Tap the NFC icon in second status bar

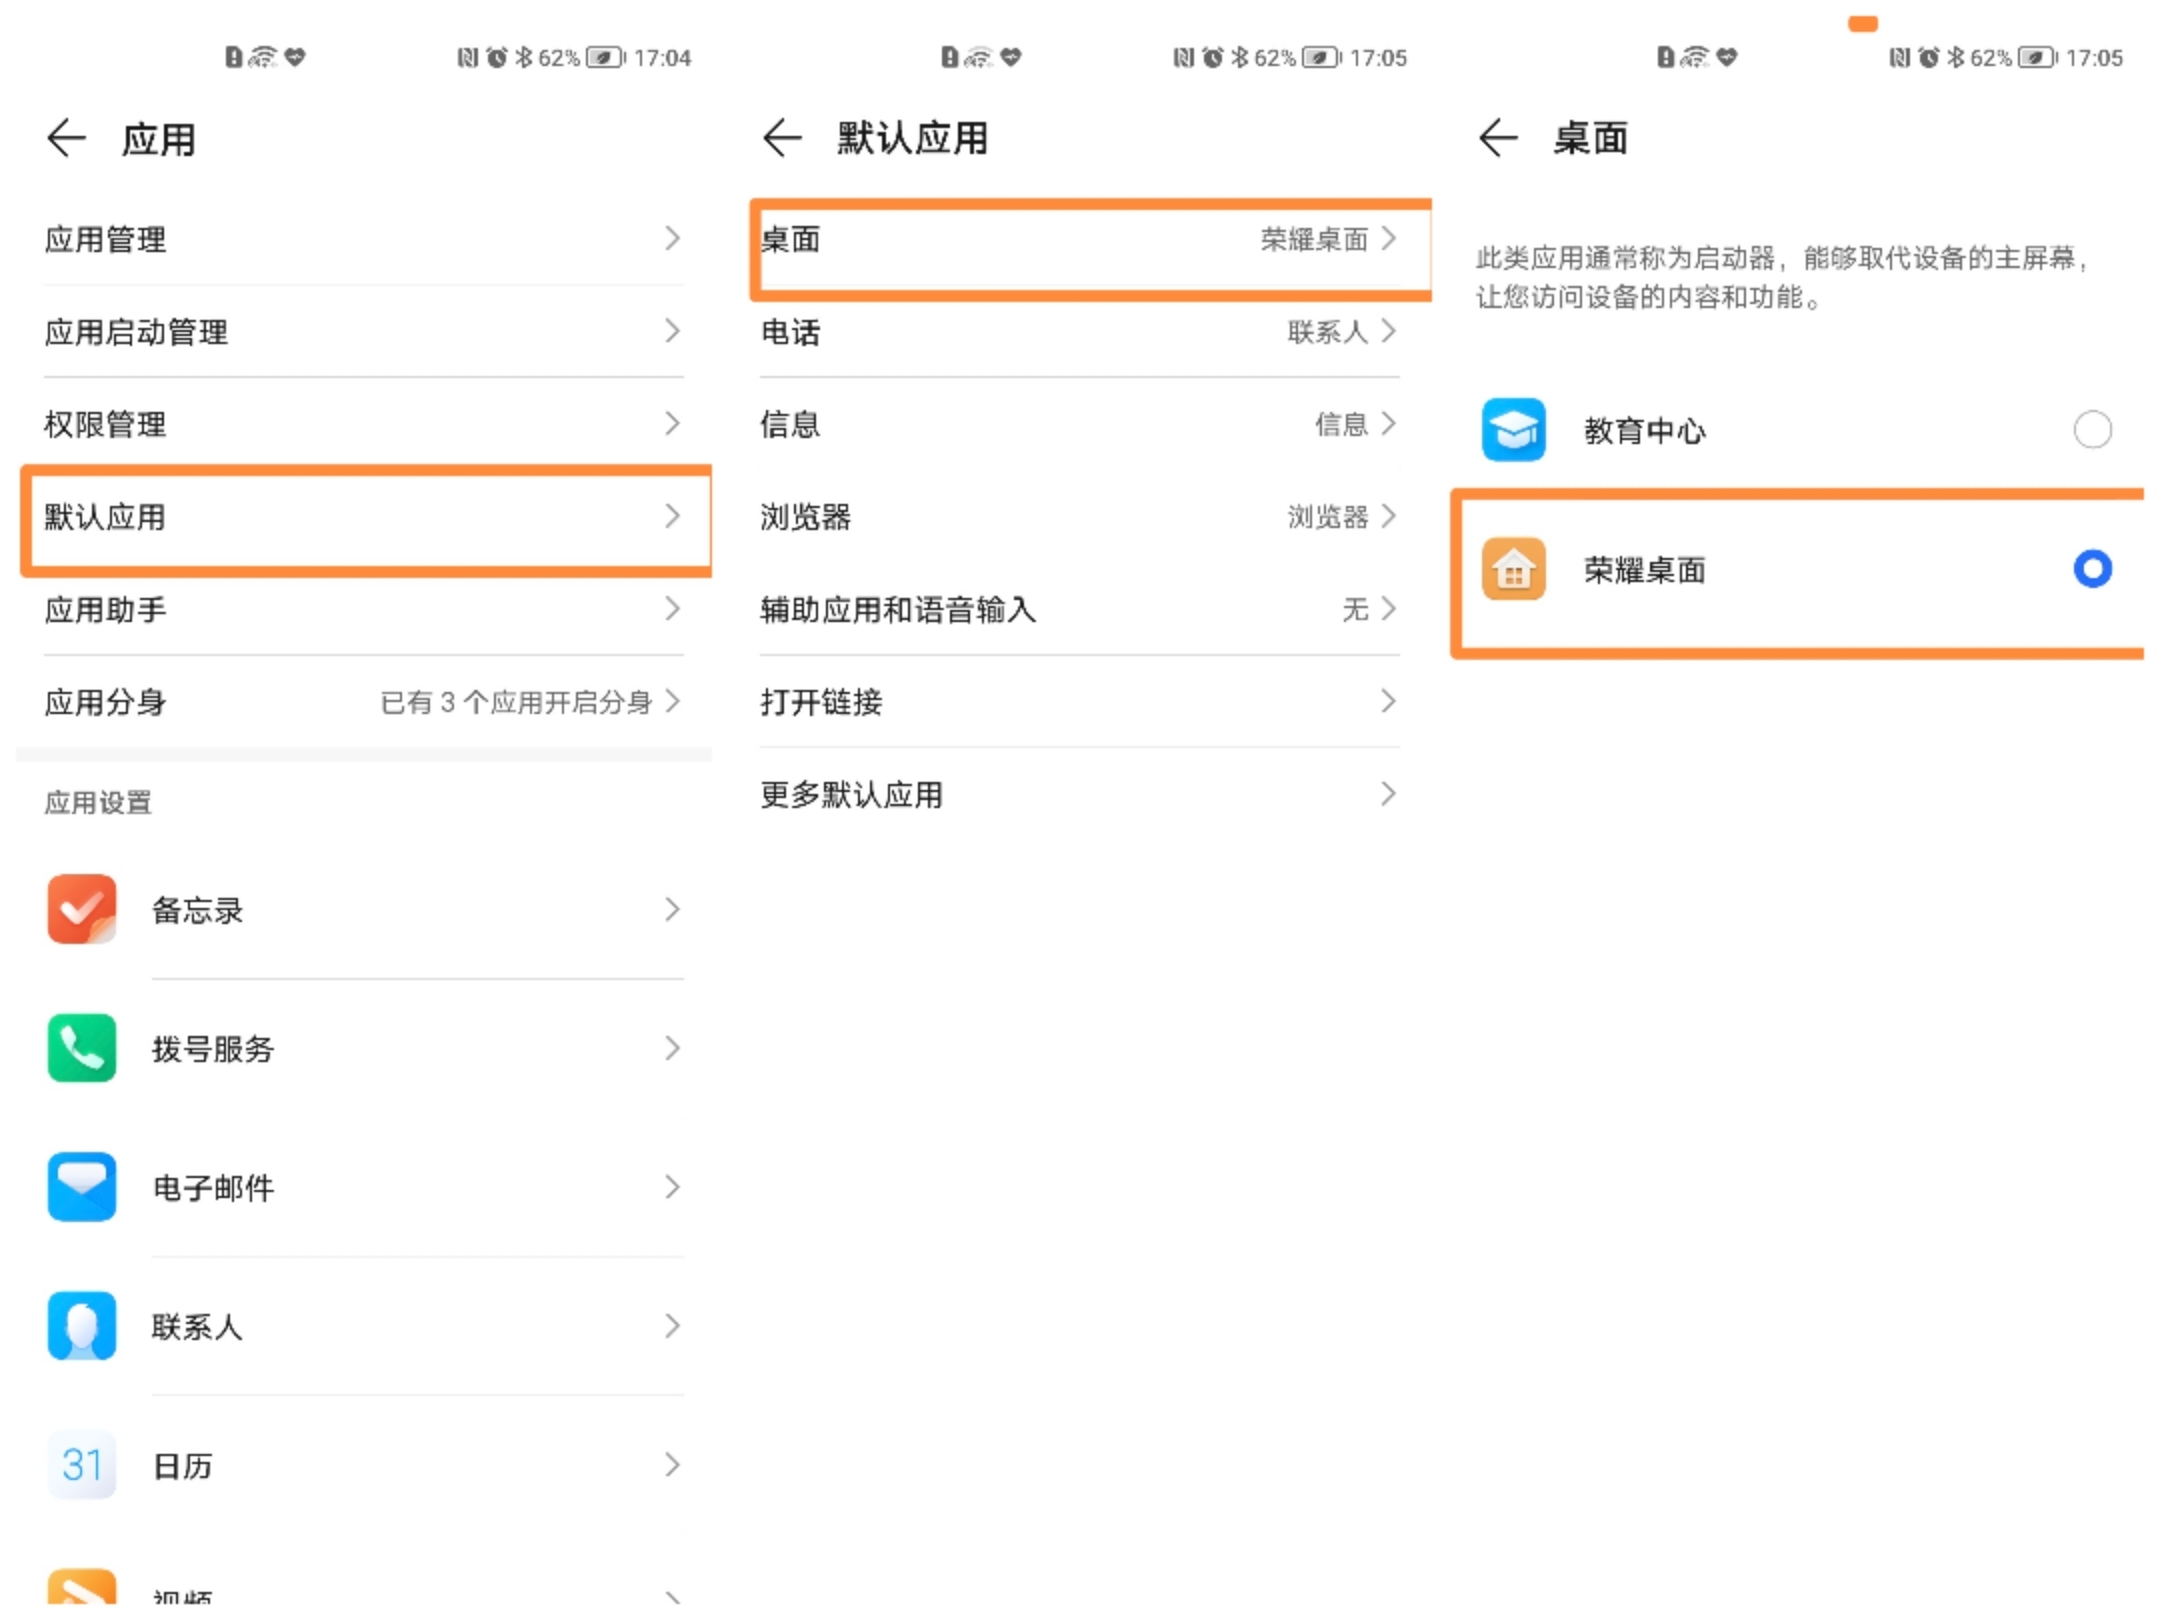1183,57
